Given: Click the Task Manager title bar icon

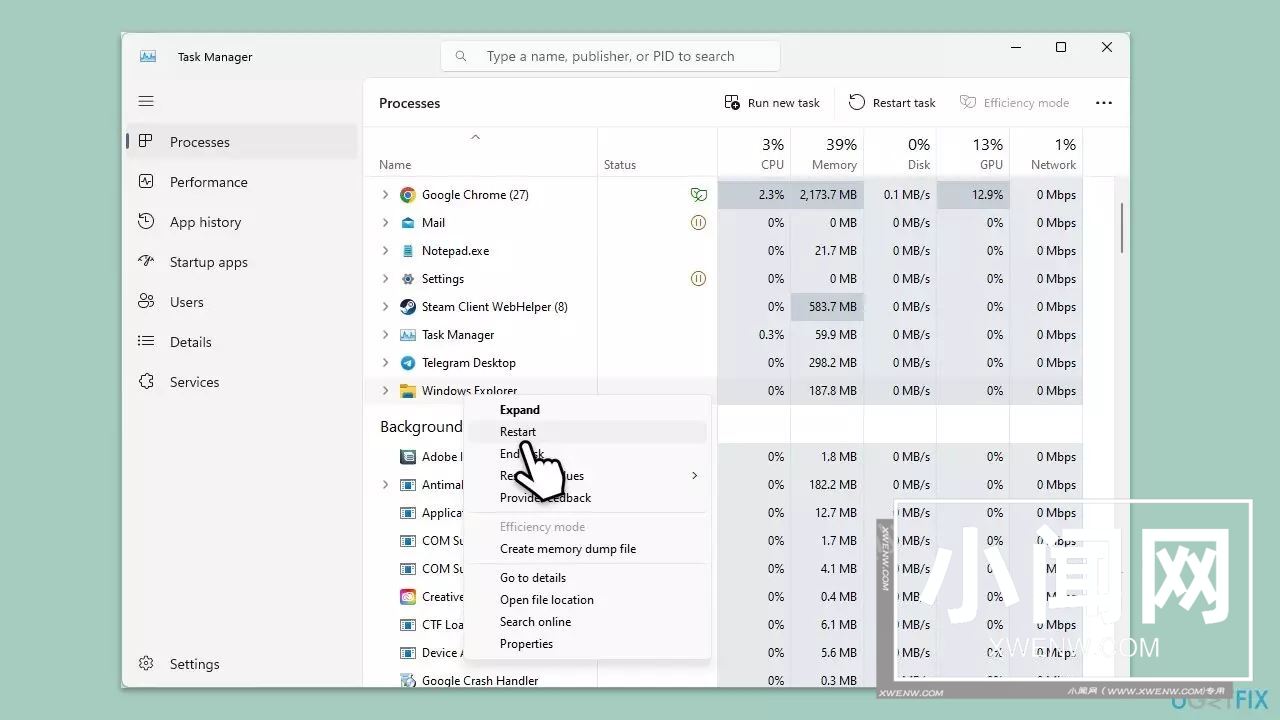Looking at the screenshot, I should coord(148,57).
